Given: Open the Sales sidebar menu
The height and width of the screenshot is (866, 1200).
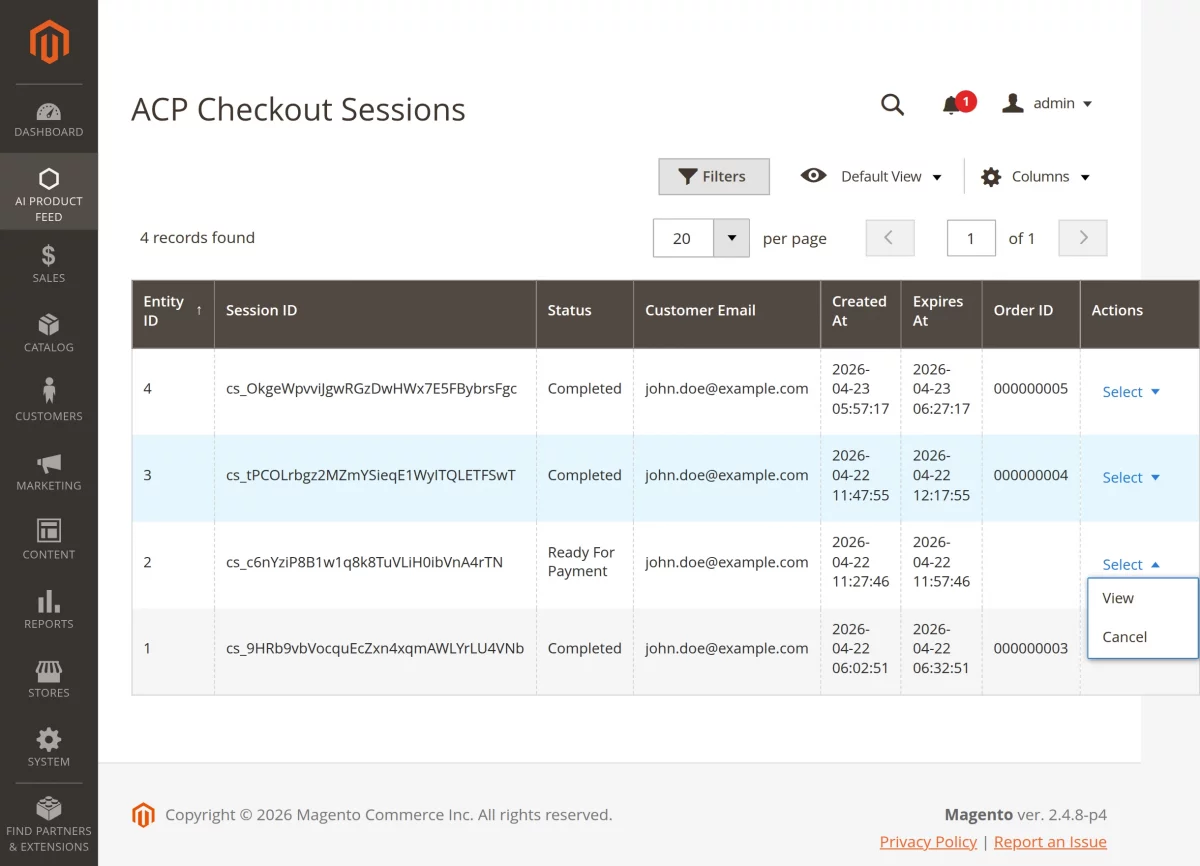Looking at the screenshot, I should click(x=48, y=263).
